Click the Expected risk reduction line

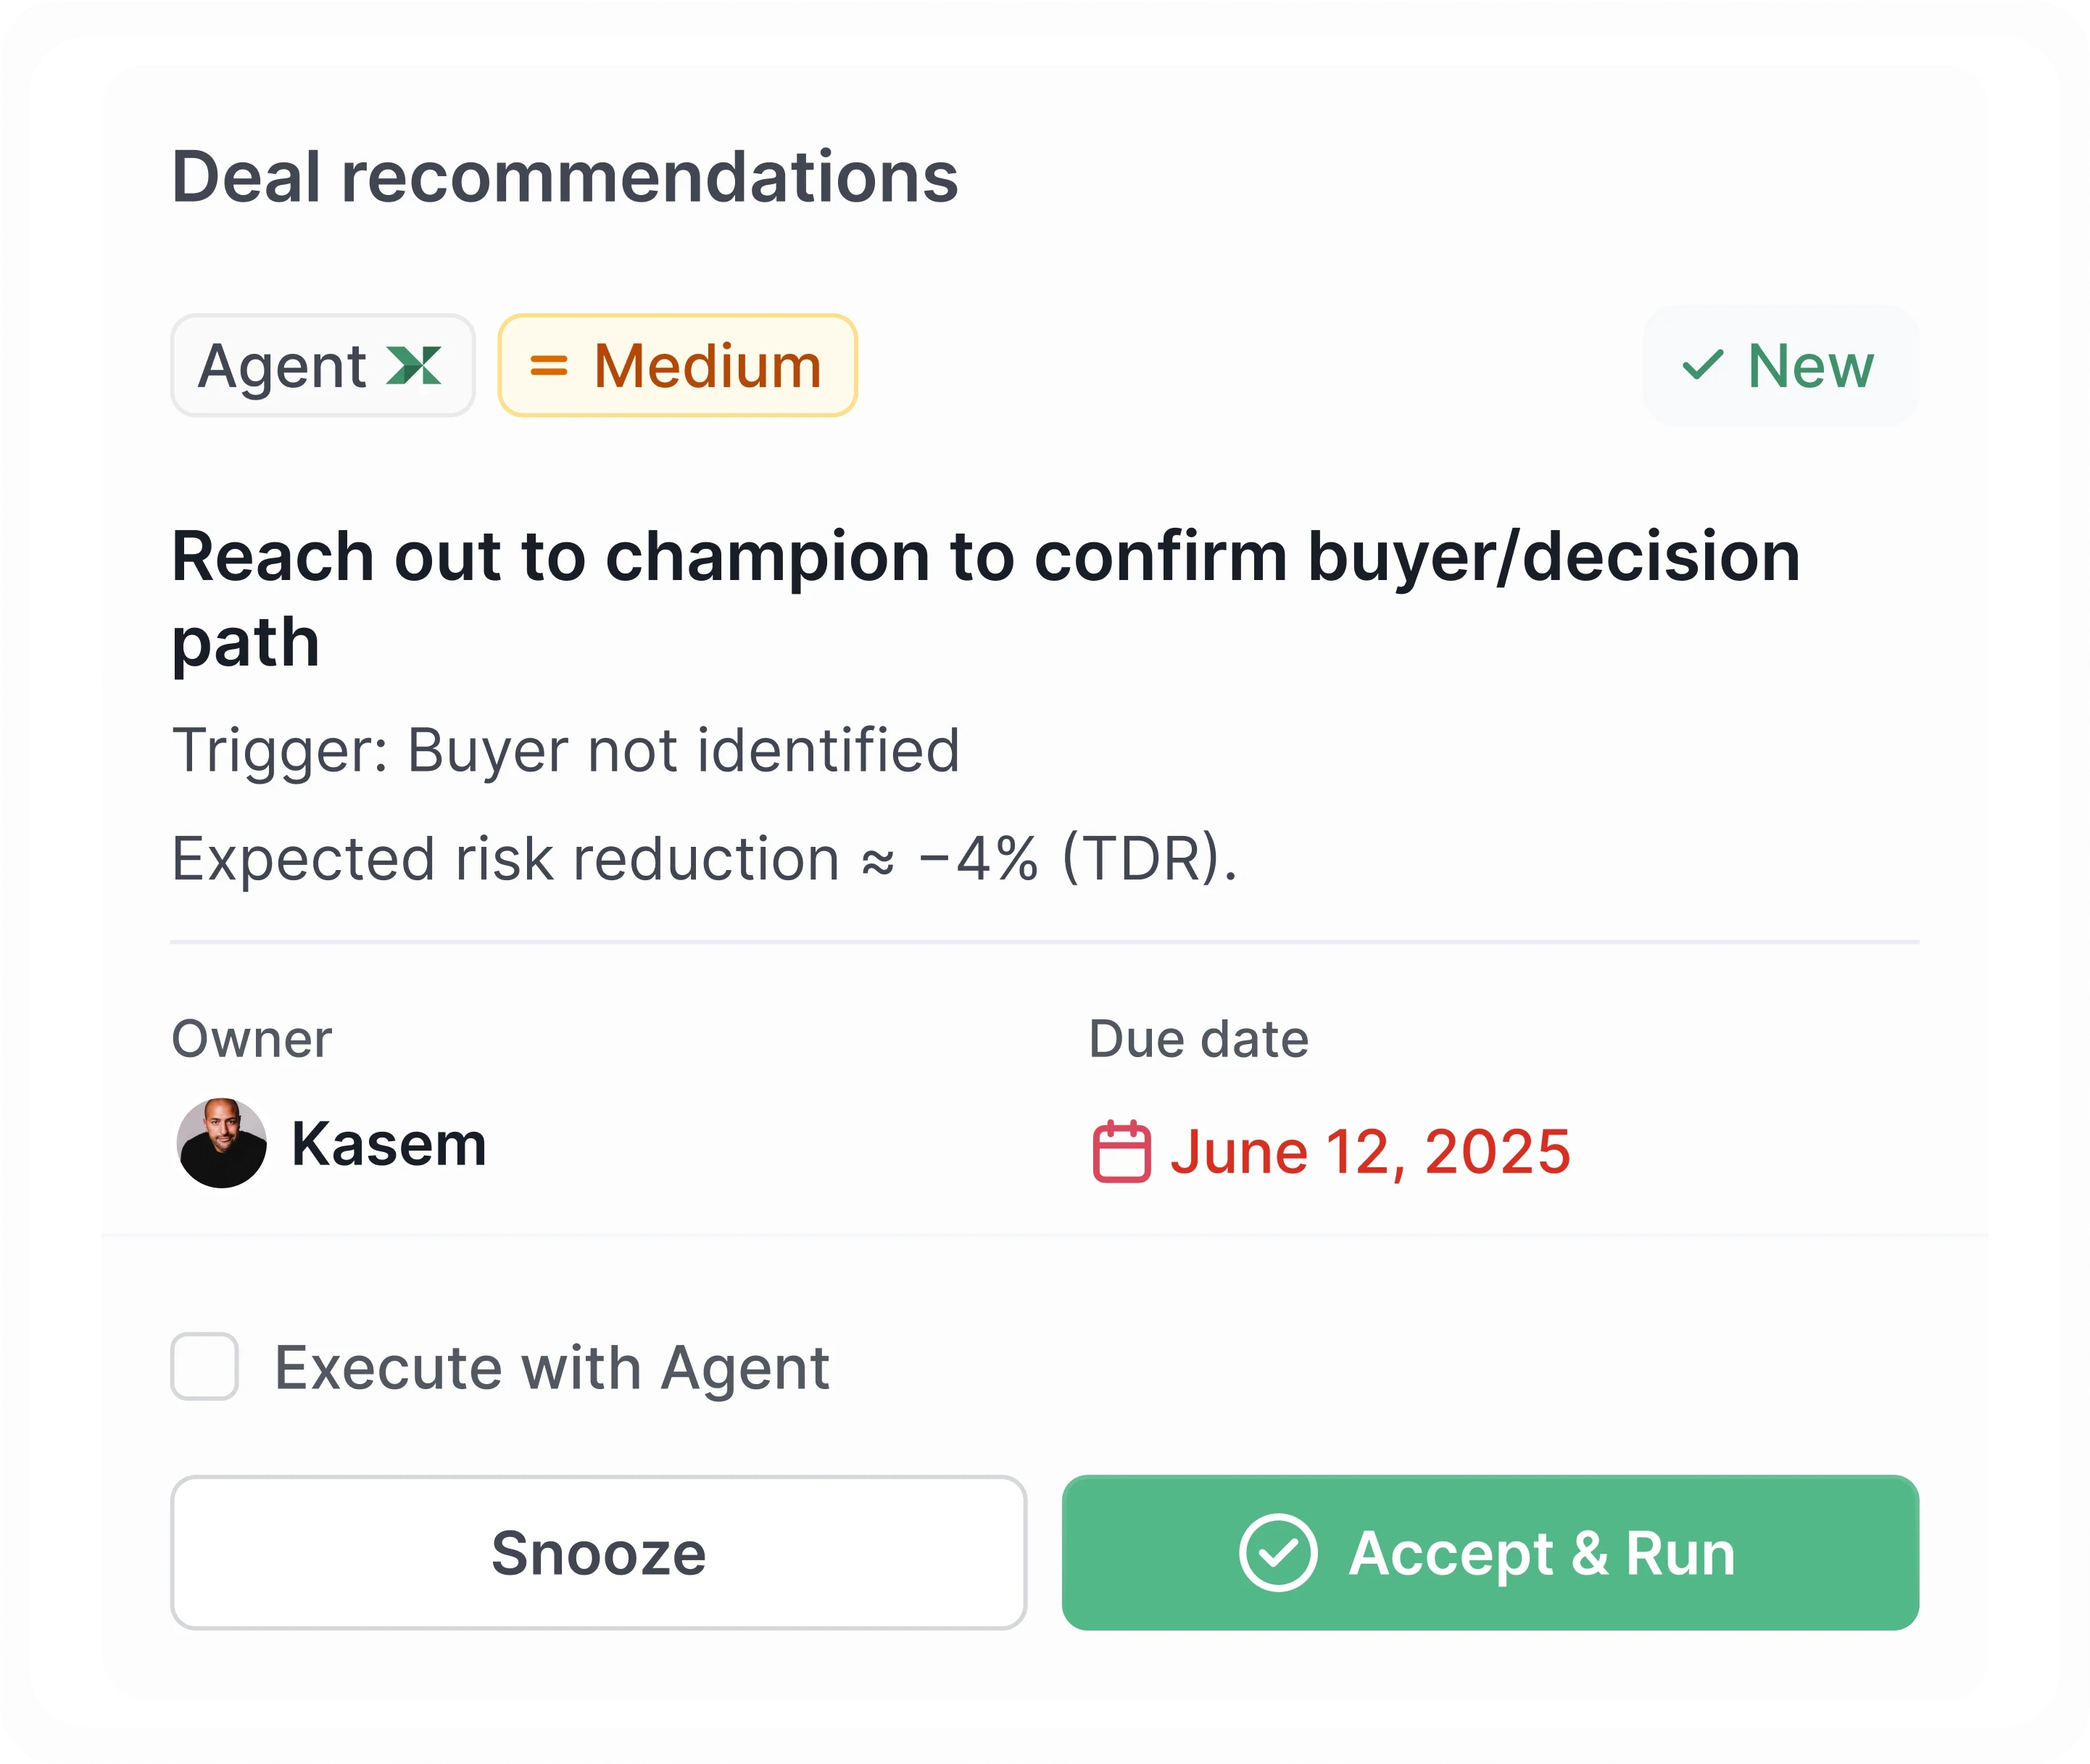click(x=705, y=859)
